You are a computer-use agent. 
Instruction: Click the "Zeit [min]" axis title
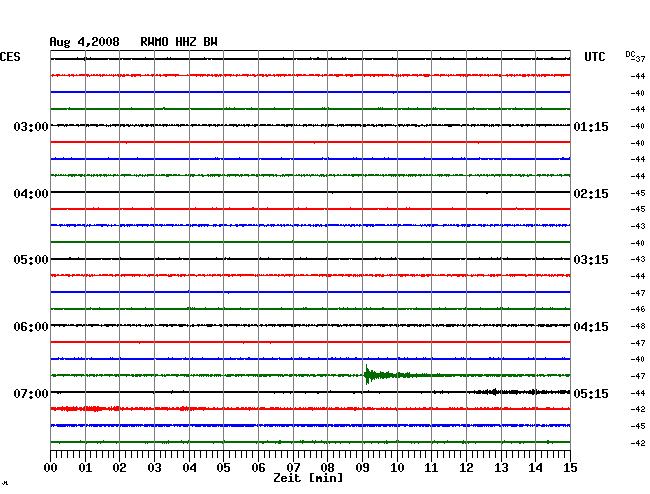pos(308,478)
